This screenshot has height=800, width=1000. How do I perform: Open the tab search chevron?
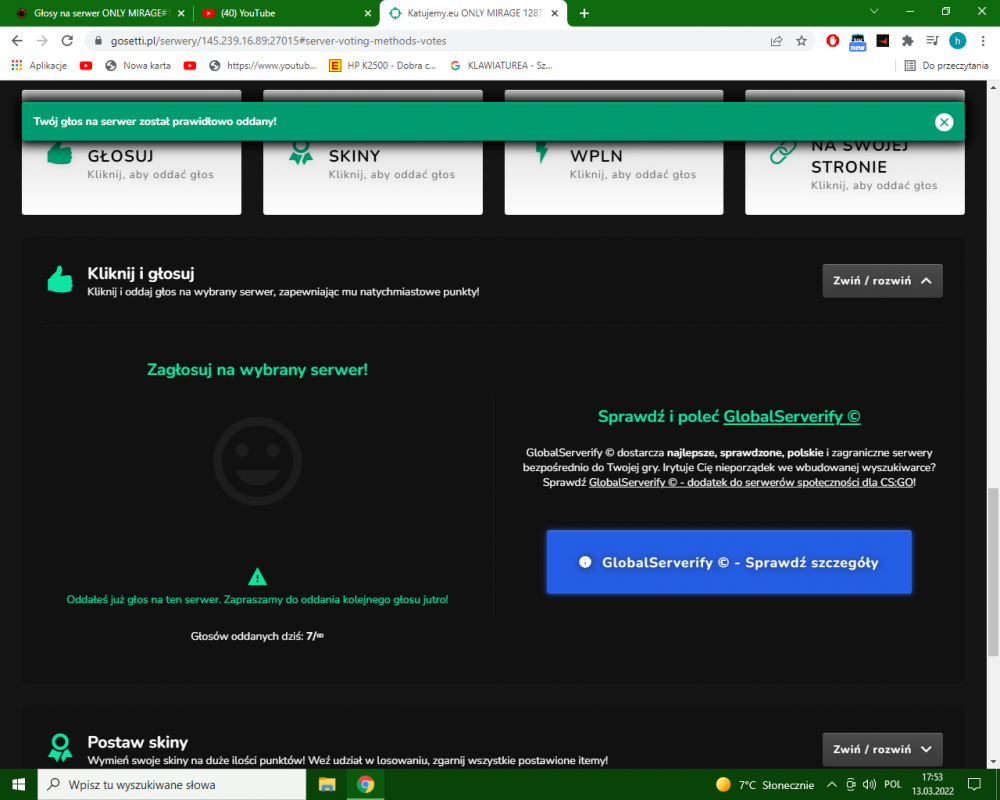click(874, 11)
